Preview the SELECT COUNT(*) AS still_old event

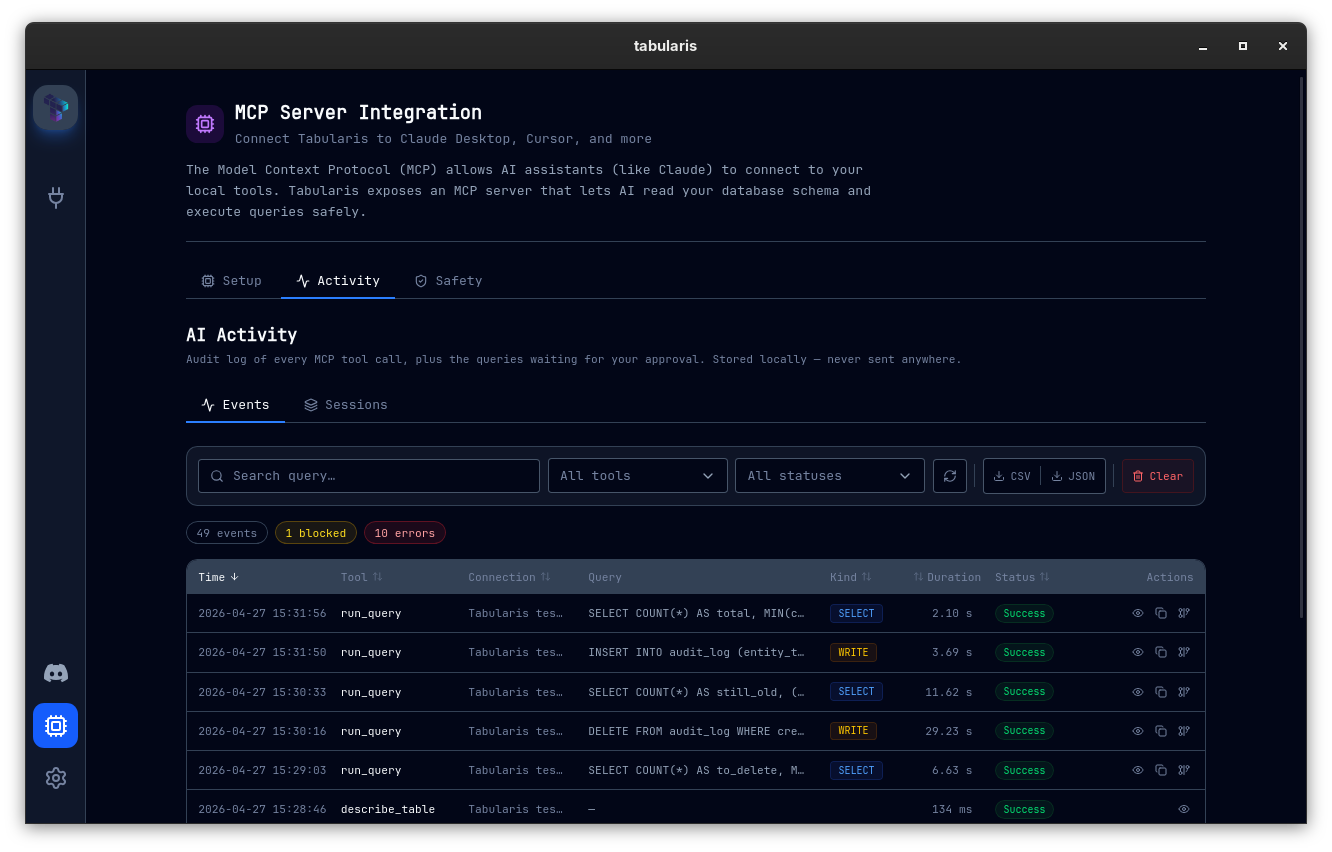click(1137, 691)
